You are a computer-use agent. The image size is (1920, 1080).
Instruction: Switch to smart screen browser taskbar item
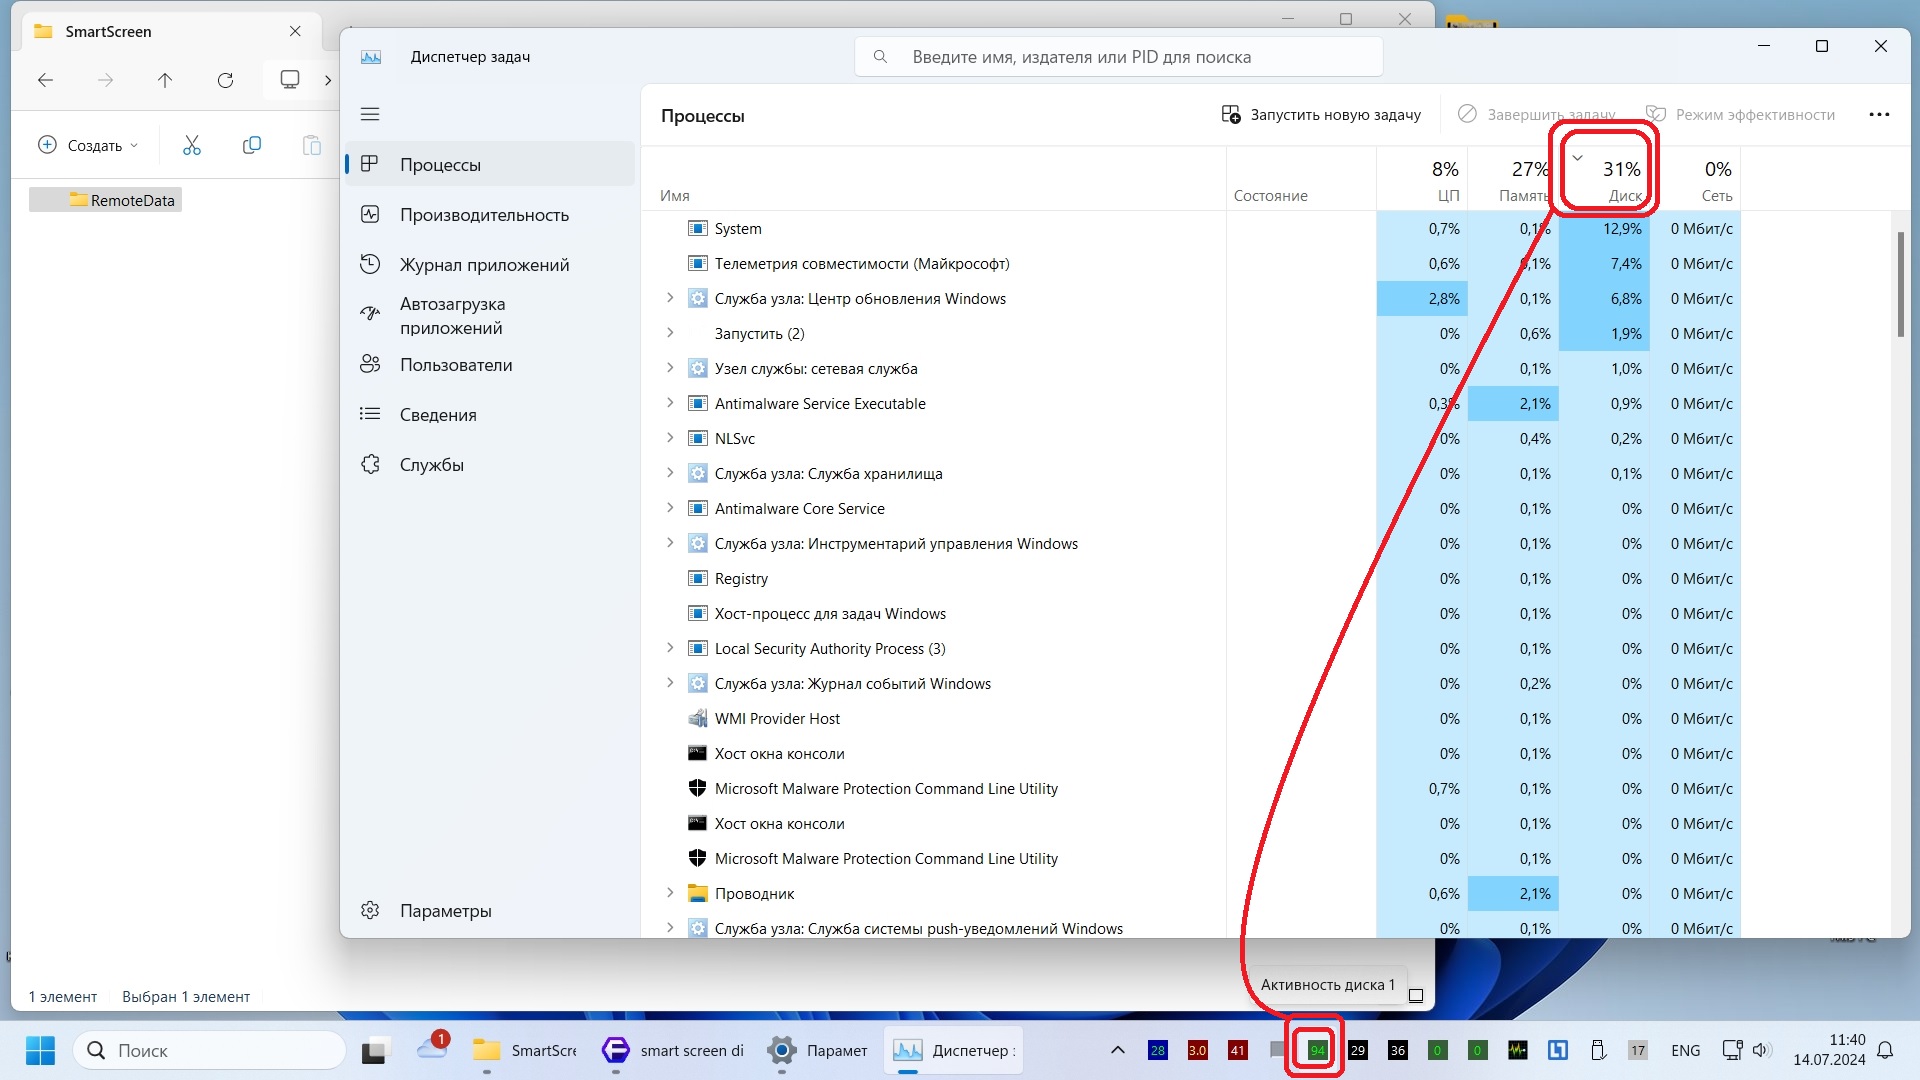pos(673,1050)
